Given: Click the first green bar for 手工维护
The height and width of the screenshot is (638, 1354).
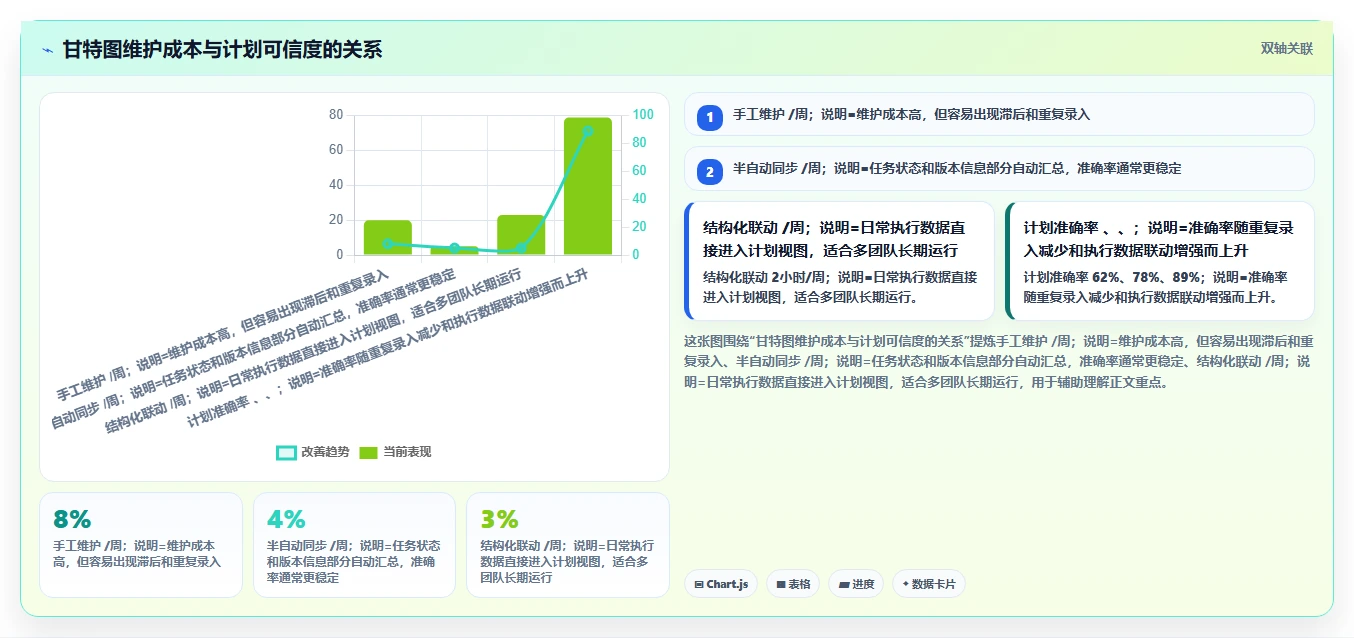Looking at the screenshot, I should pos(388,237).
